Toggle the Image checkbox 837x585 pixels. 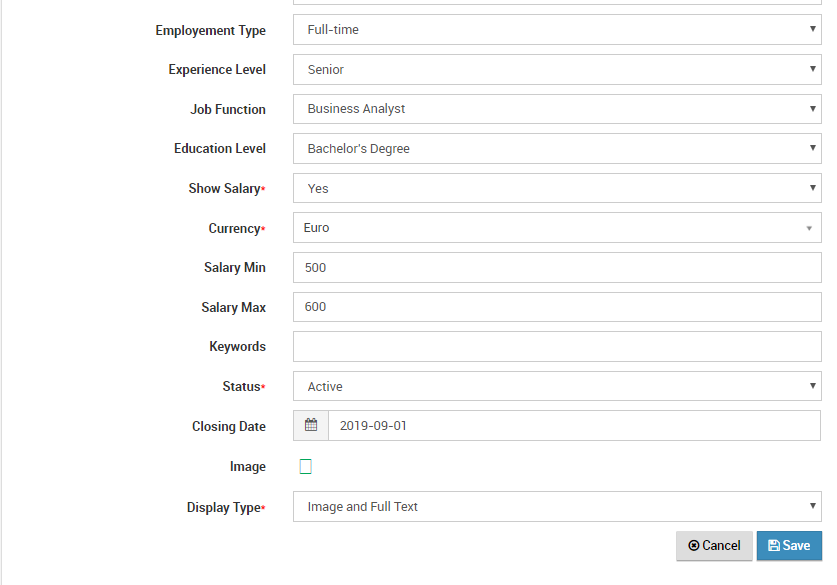point(305,467)
